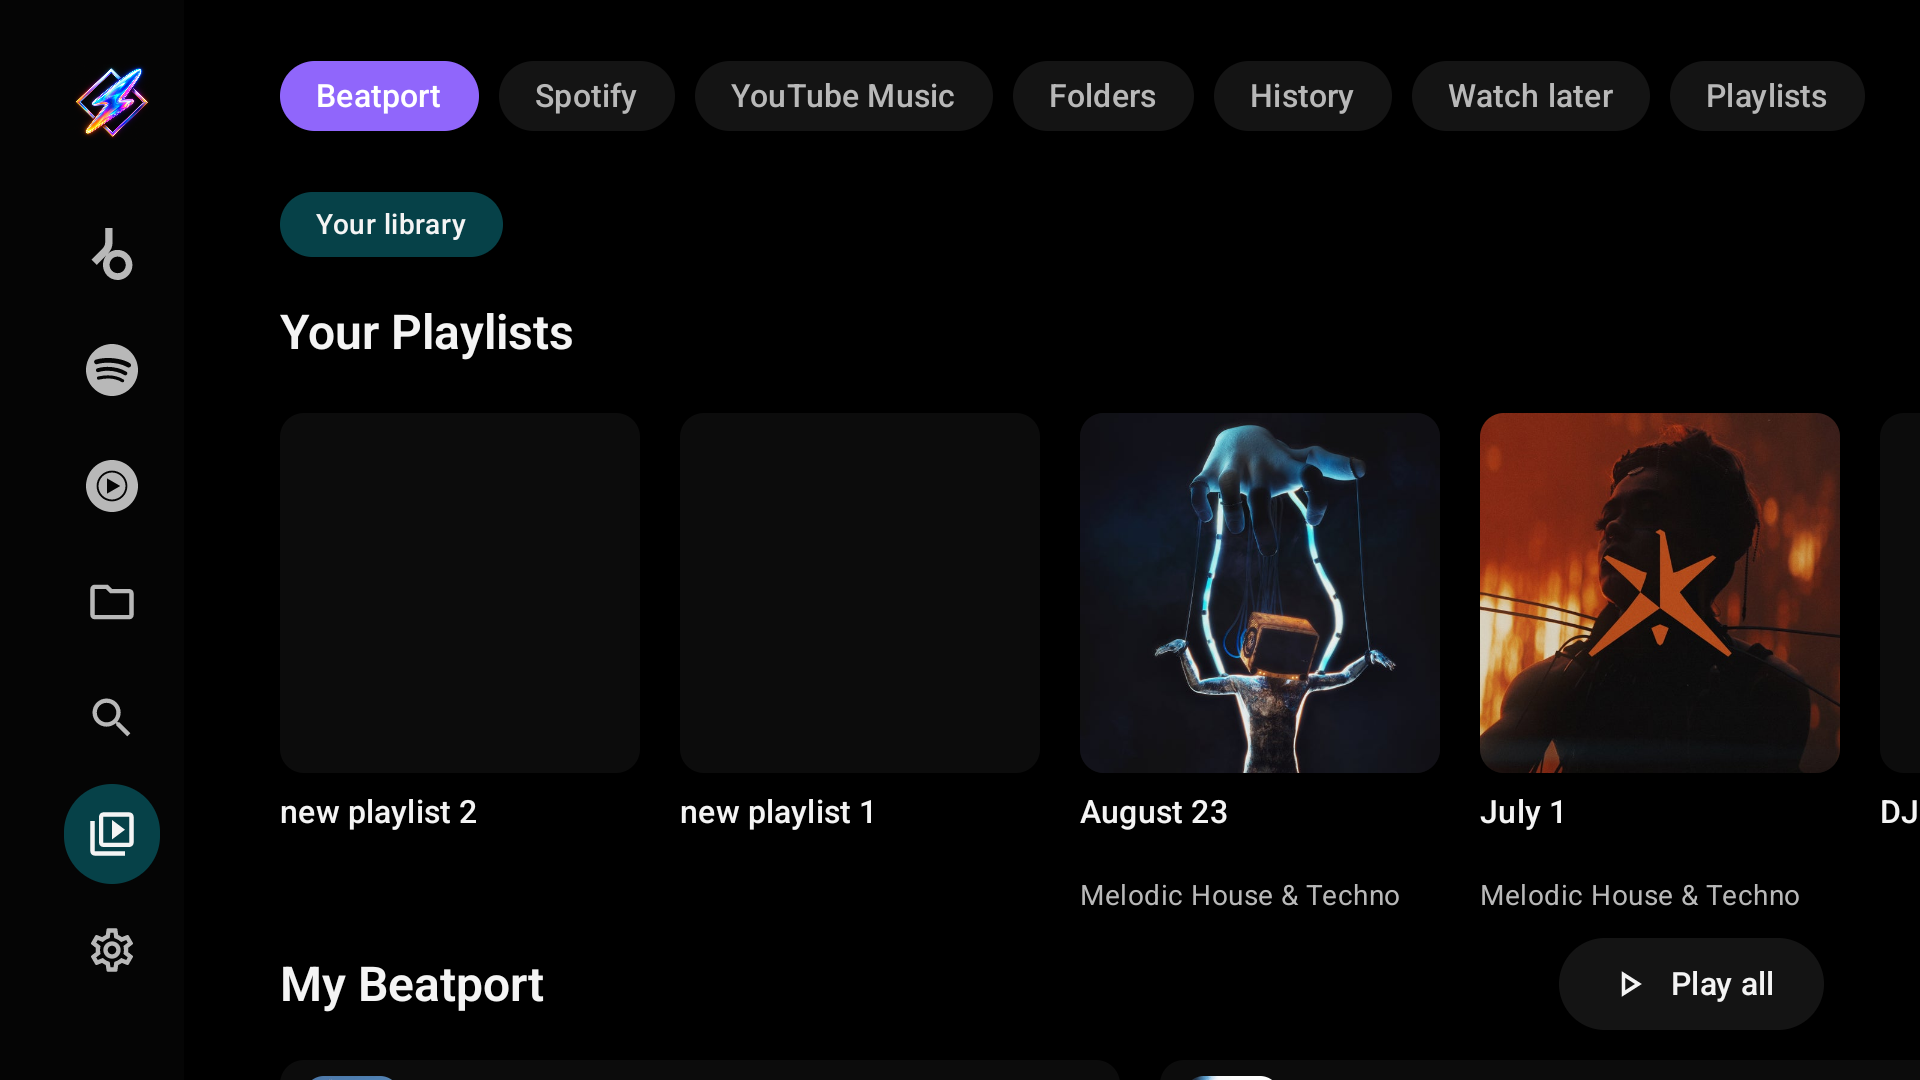The image size is (1920, 1080).
Task: Click the 'new playlist 2' title
Action: [378, 812]
